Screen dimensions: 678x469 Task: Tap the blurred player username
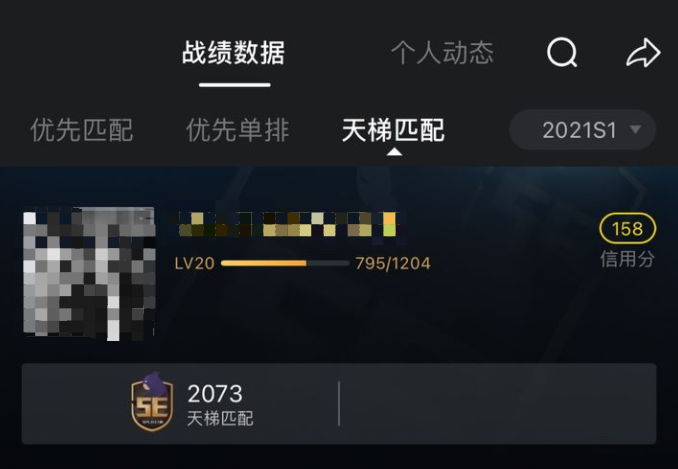click(x=288, y=224)
